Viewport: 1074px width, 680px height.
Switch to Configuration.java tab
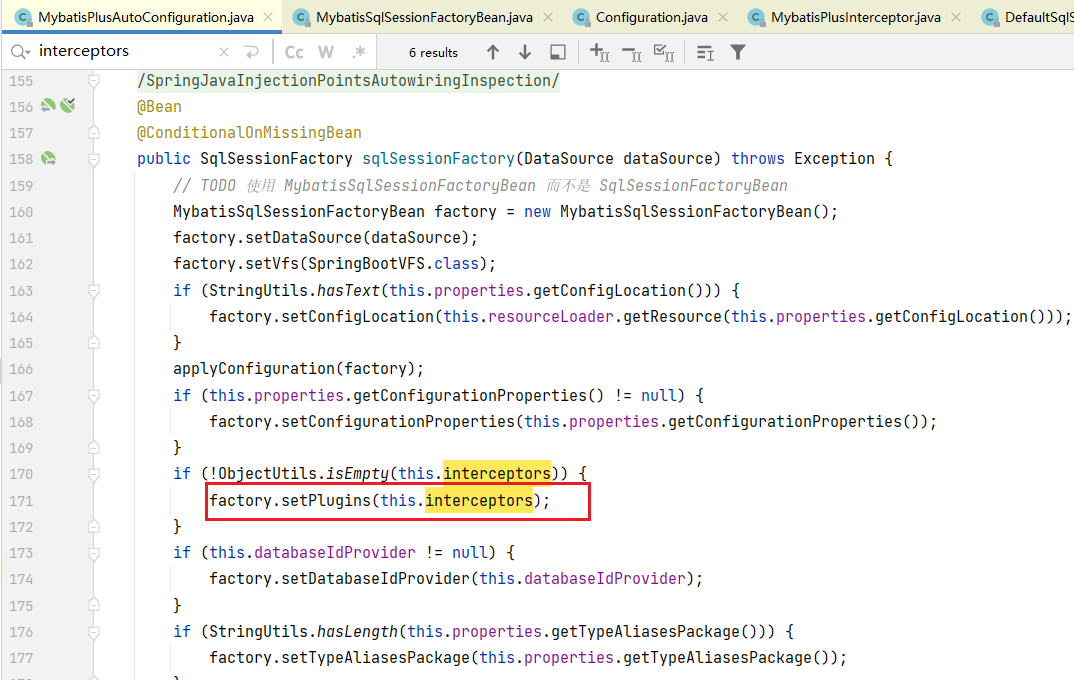(651, 17)
